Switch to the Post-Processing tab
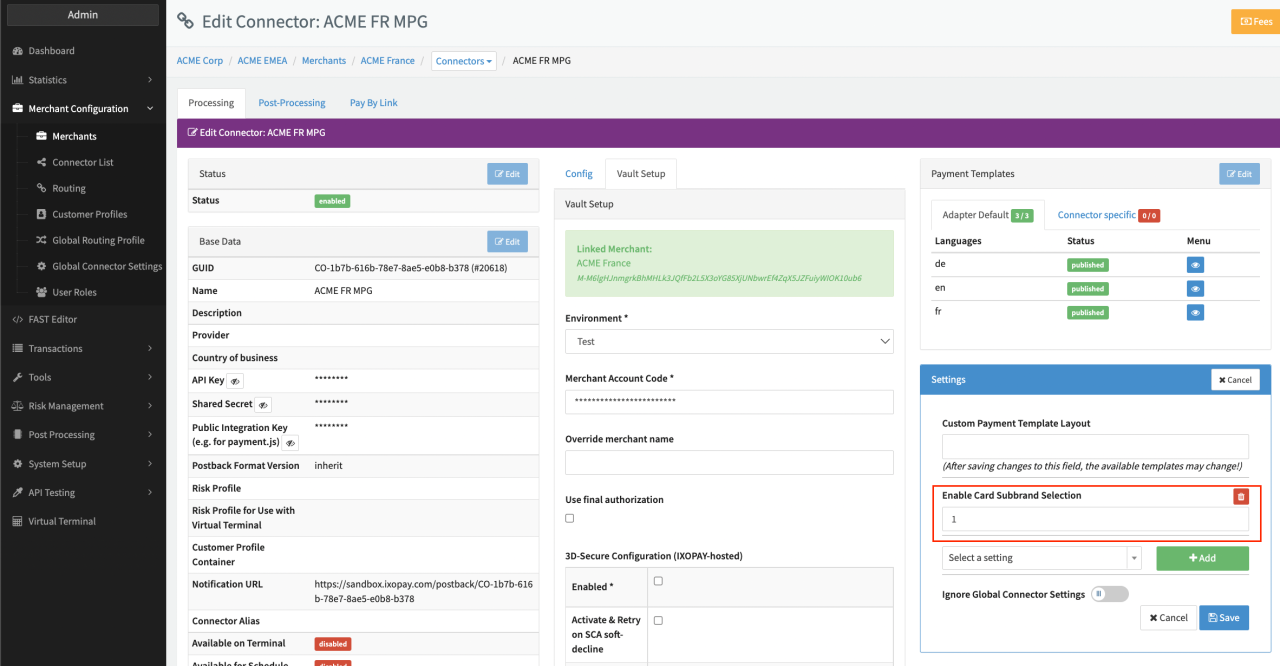This screenshot has height=666, width=1280. [292, 103]
